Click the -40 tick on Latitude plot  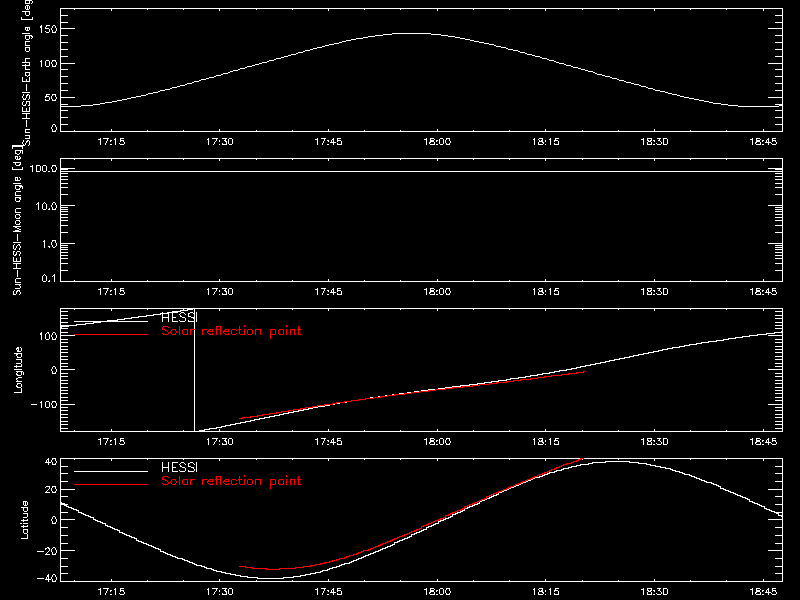(47, 579)
